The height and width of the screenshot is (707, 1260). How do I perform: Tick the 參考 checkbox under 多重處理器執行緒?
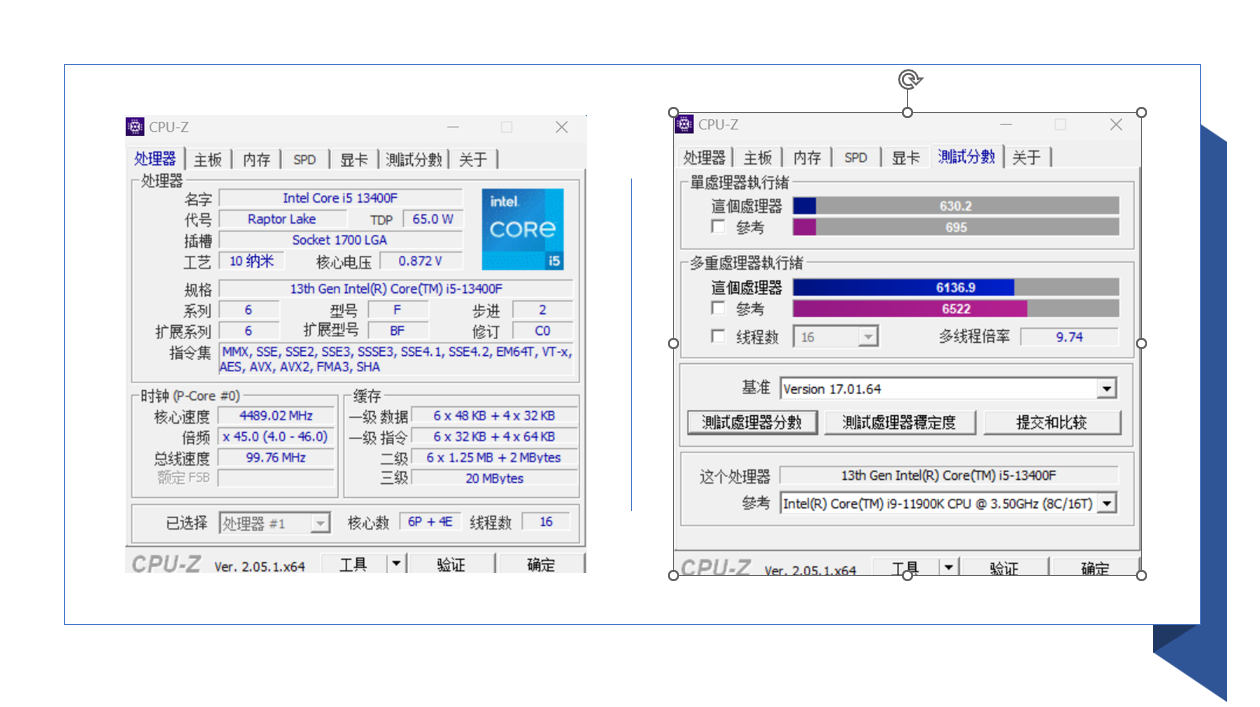coord(717,308)
